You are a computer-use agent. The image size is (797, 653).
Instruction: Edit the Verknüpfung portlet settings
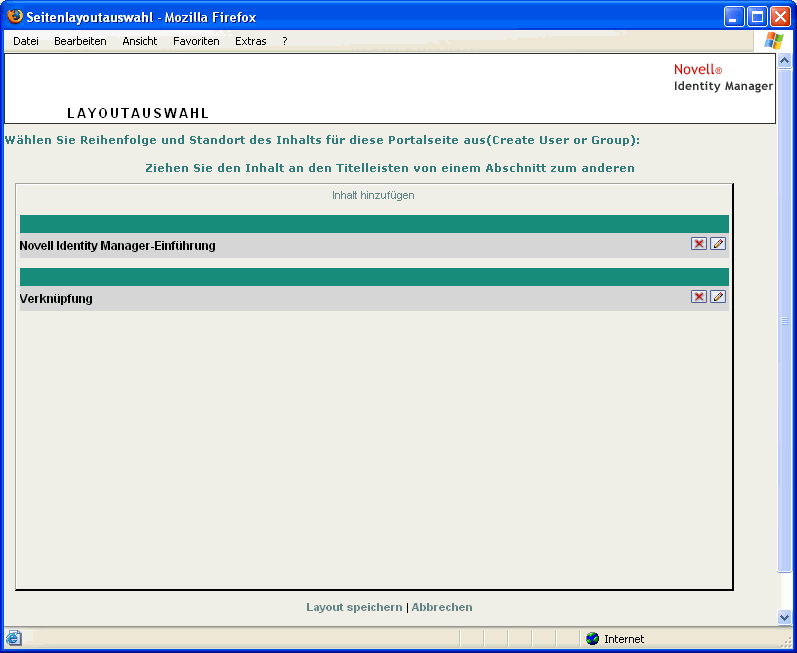tap(718, 297)
